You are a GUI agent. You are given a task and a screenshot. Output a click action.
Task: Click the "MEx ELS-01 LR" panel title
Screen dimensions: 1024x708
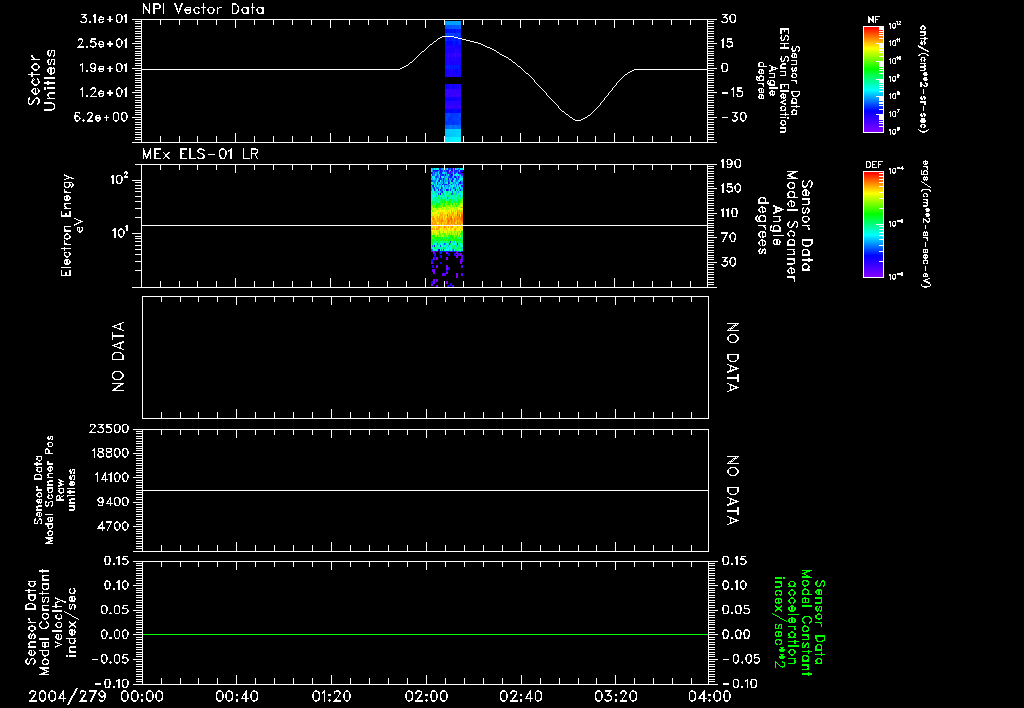(200, 154)
